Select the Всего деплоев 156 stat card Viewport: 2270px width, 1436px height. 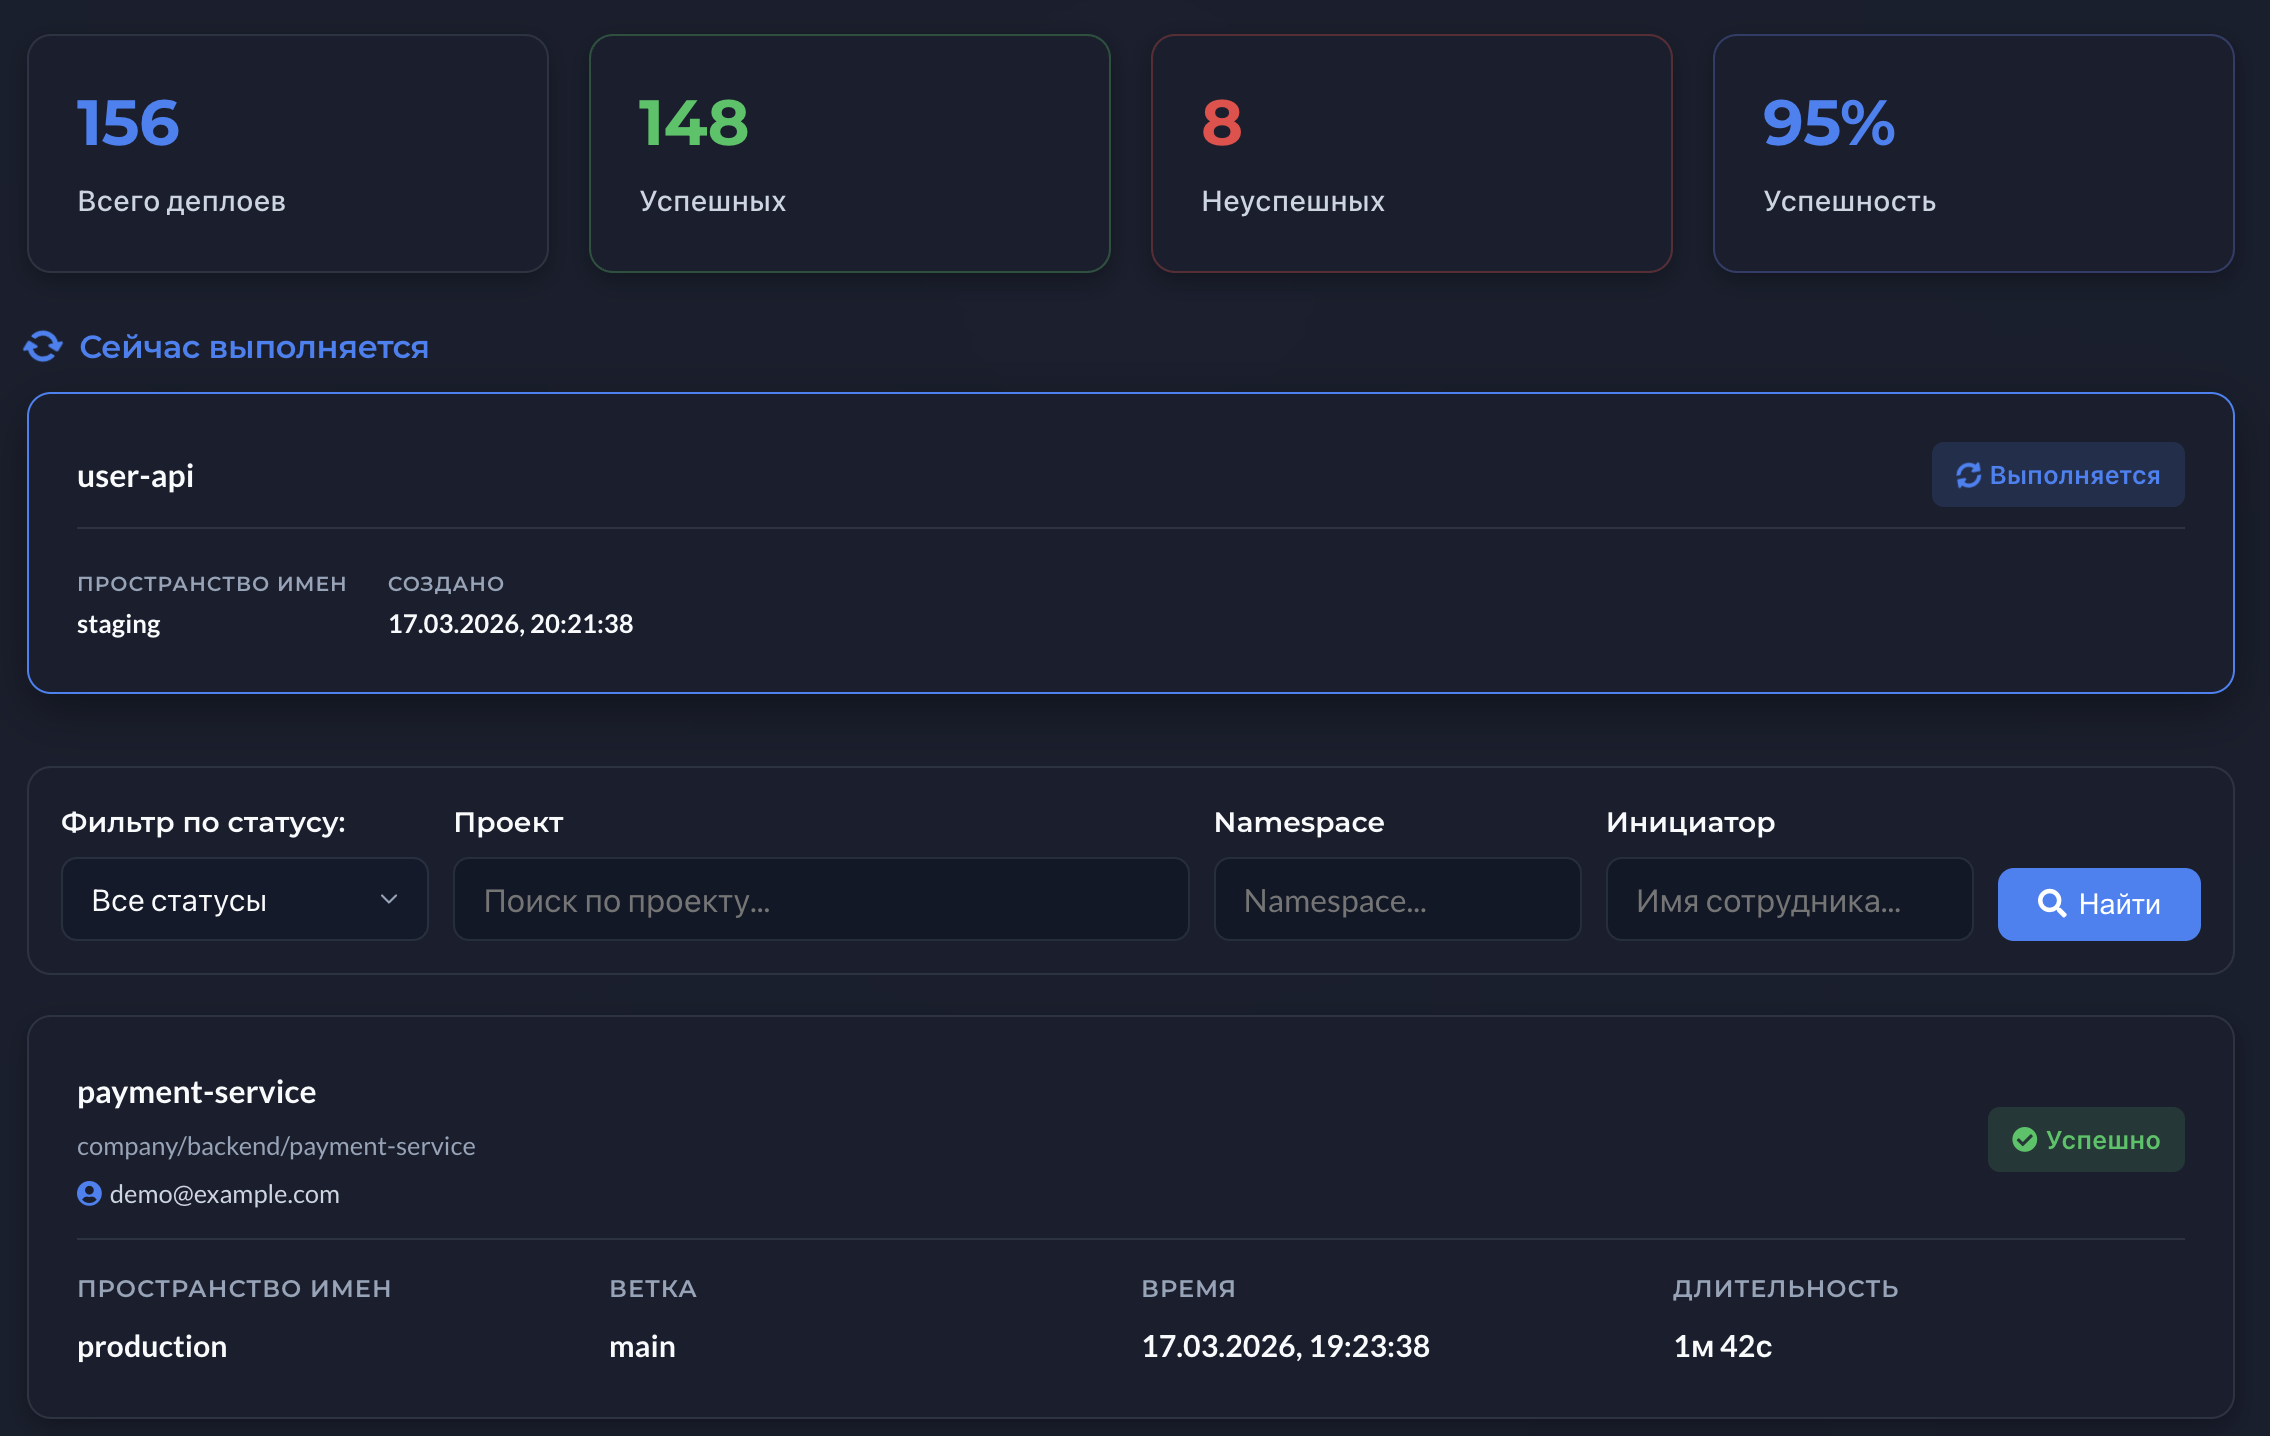point(288,153)
